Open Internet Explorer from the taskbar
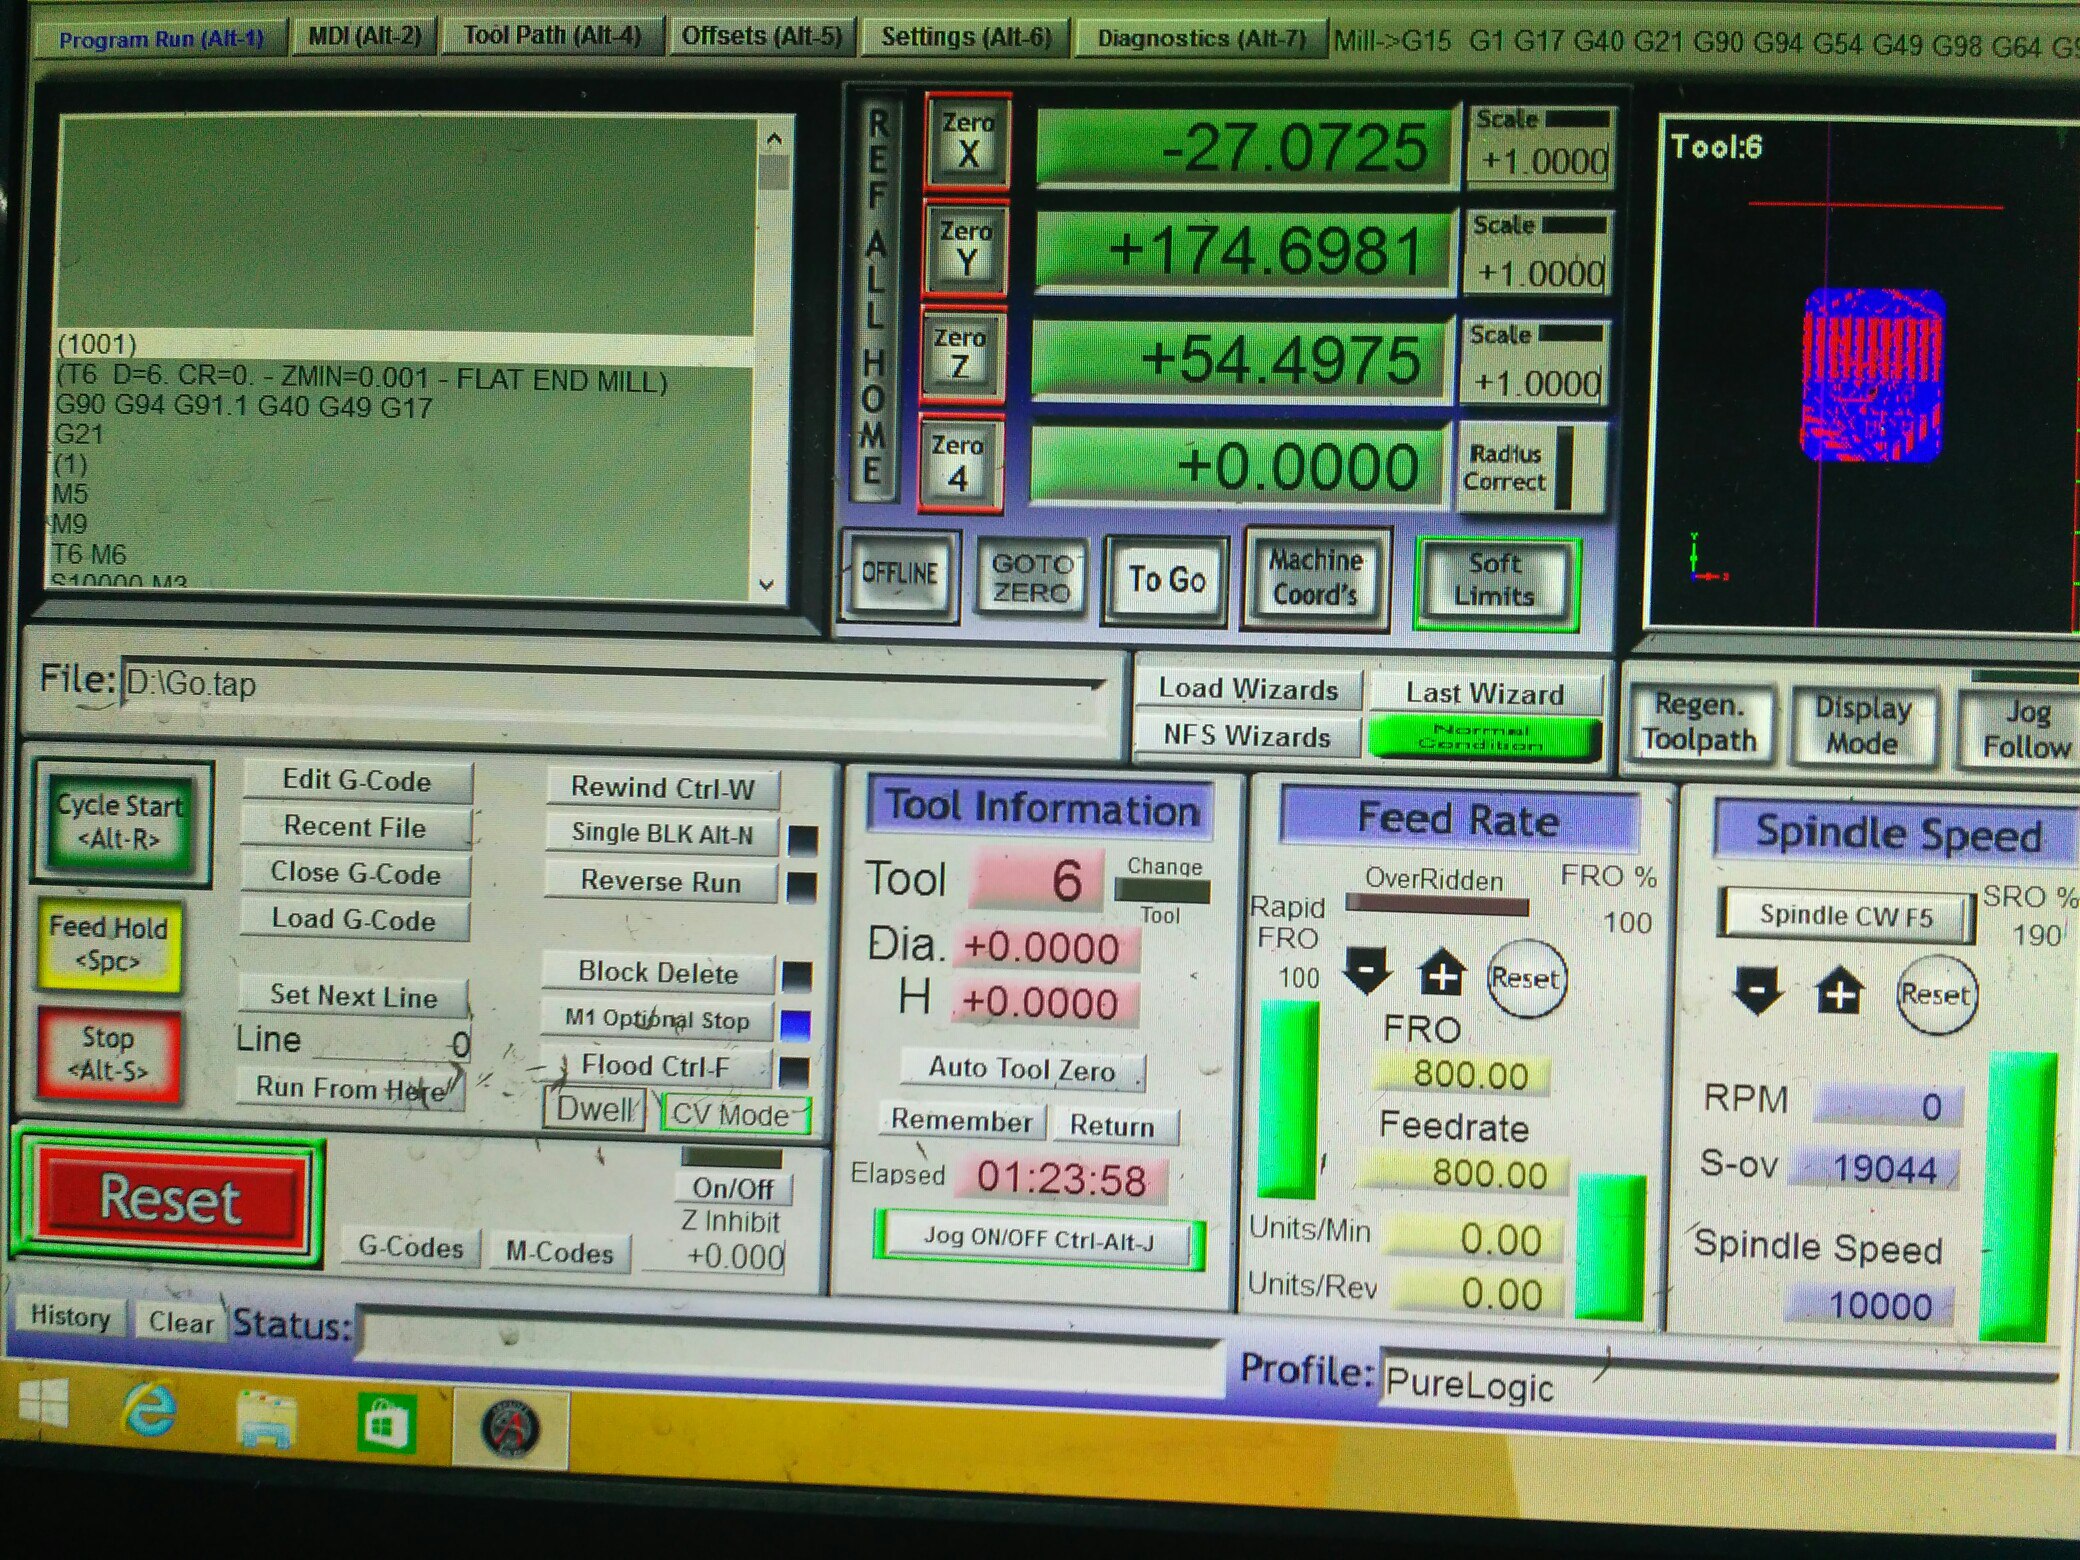2080x1560 pixels. coord(150,1411)
